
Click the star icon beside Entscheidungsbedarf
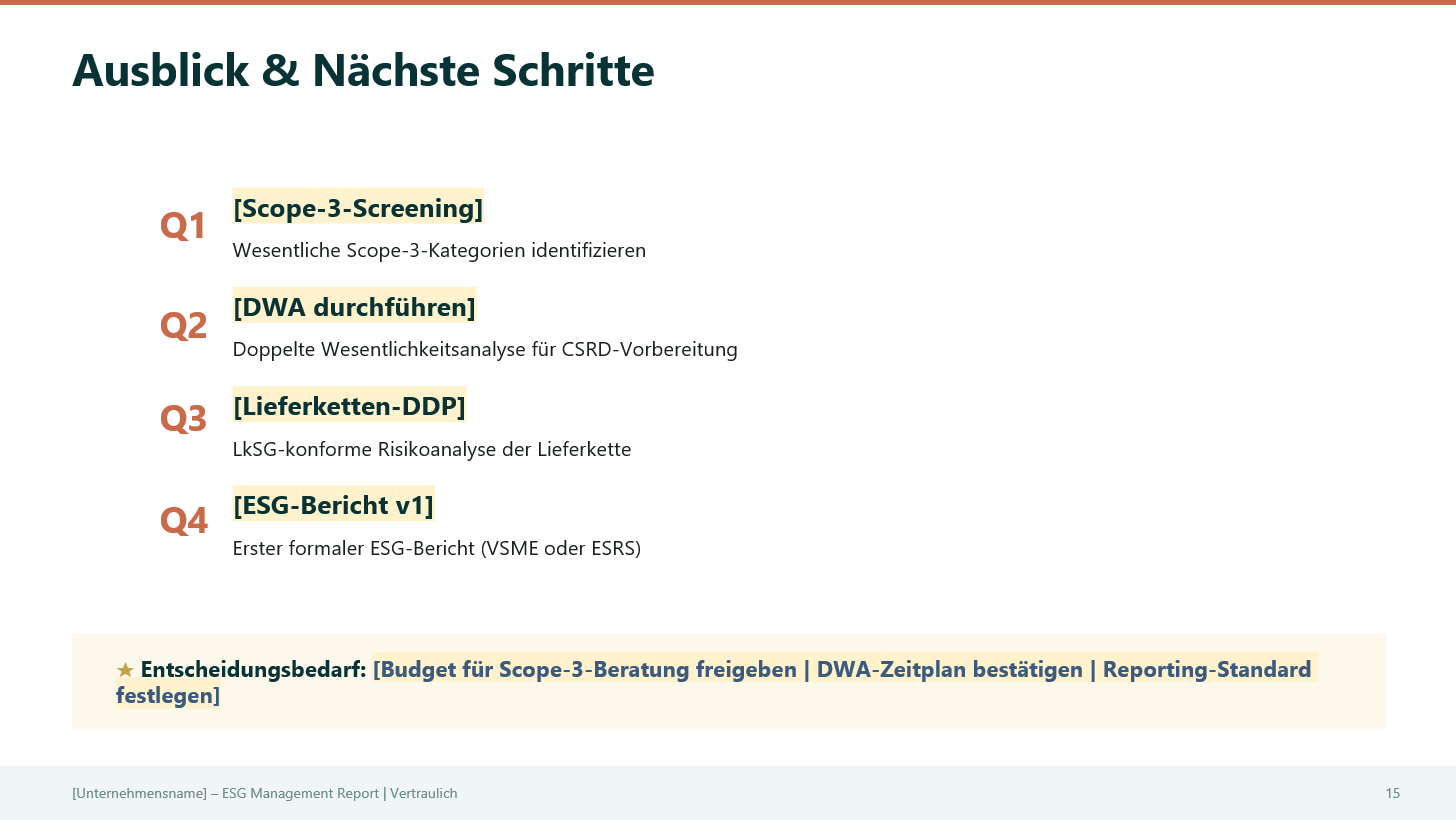click(x=126, y=669)
